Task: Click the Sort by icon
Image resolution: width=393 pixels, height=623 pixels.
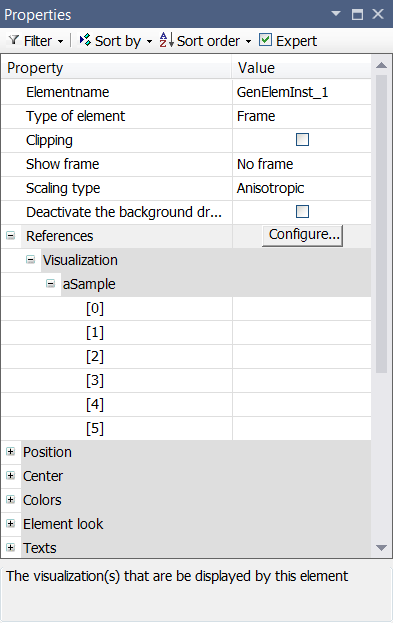Action: pyautogui.click(x=85, y=40)
